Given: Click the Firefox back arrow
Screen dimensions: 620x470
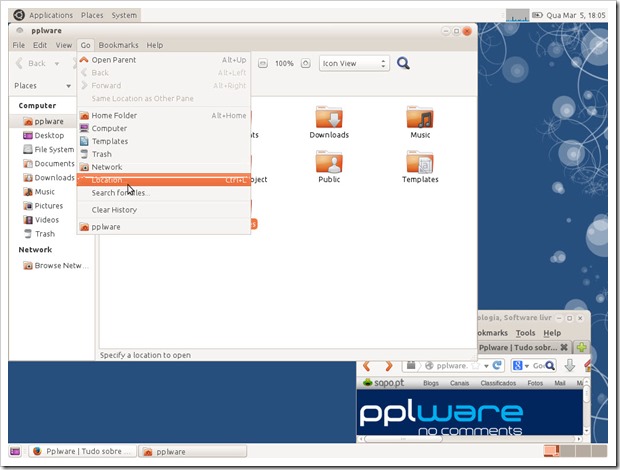Looking at the screenshot, I should tap(367, 366).
